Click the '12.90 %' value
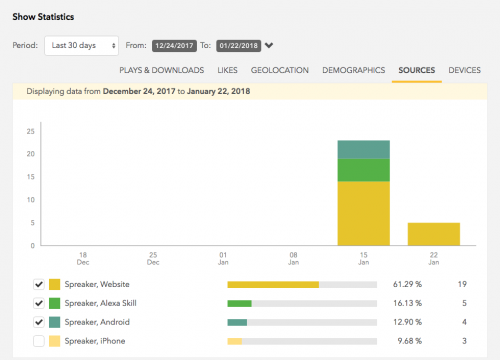Viewport: 500px width, 360px height. click(407, 322)
